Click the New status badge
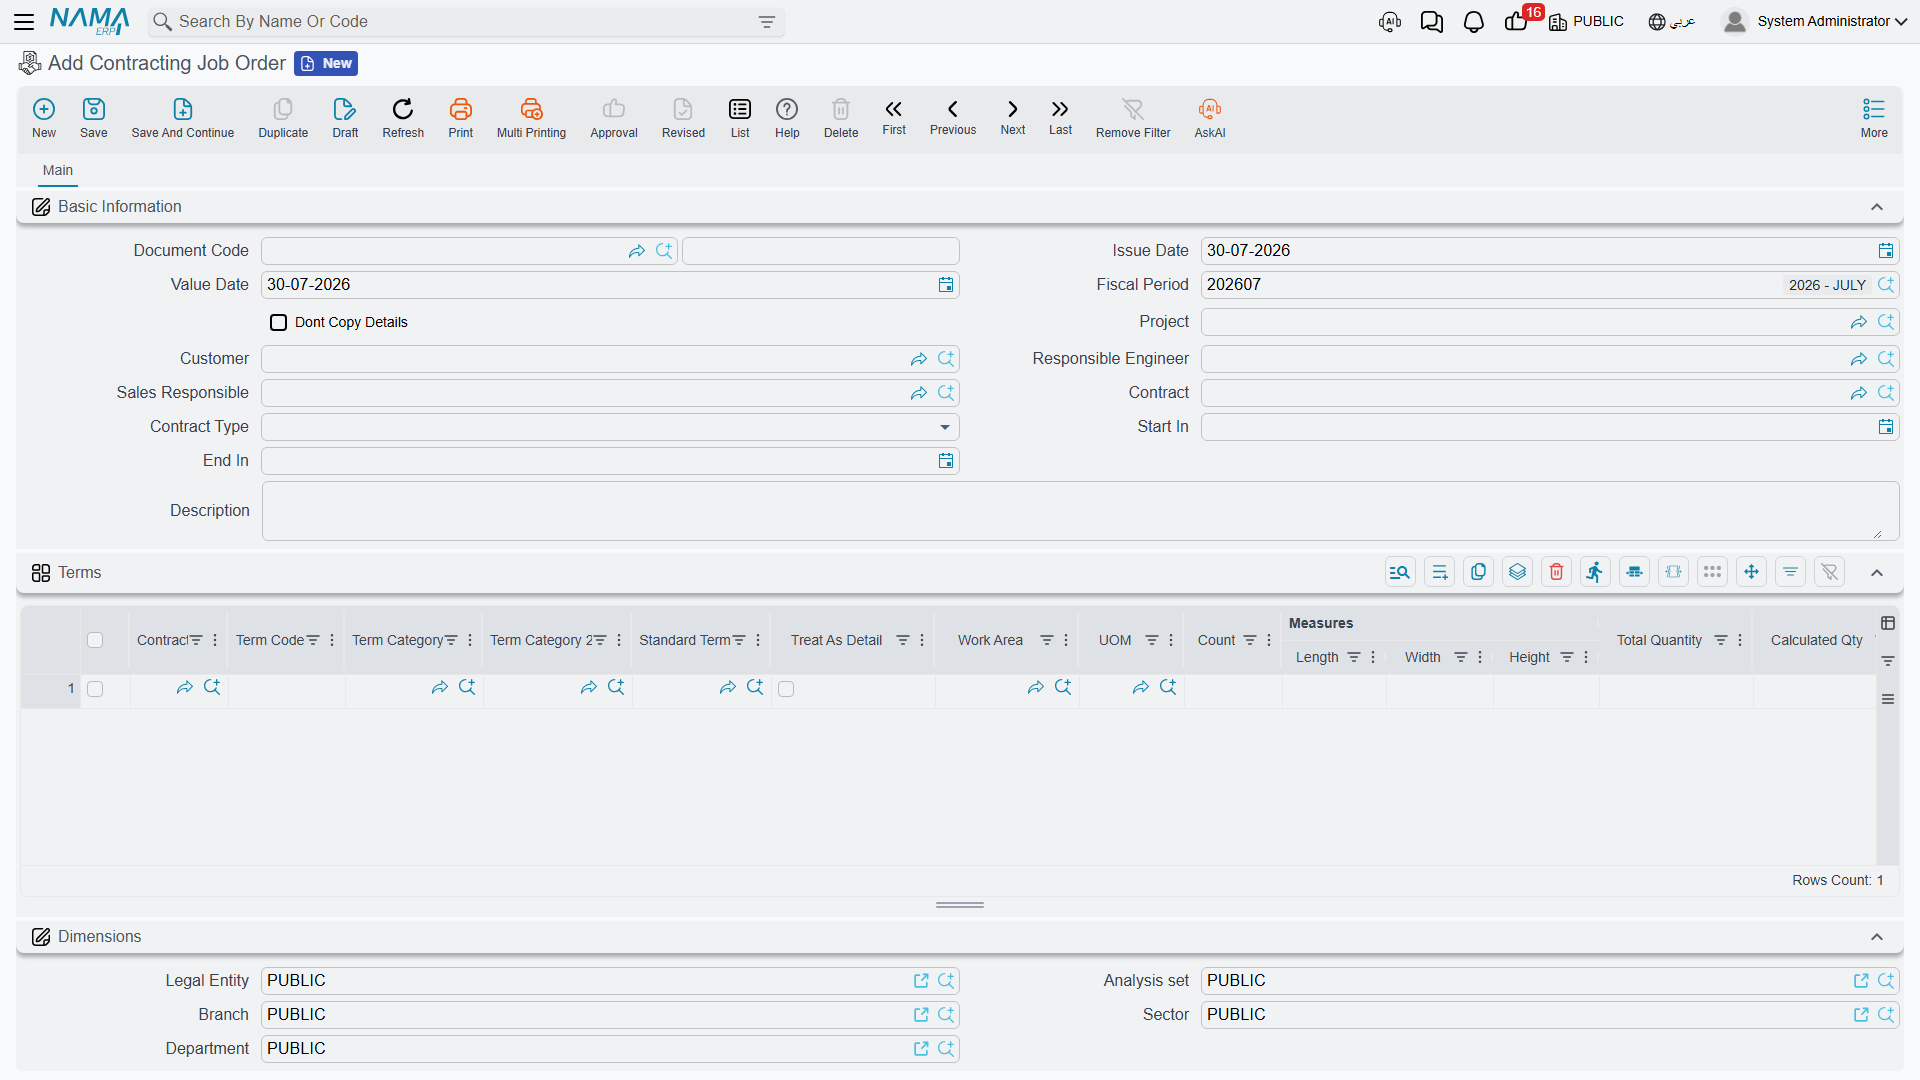The image size is (1920, 1080). [x=326, y=63]
